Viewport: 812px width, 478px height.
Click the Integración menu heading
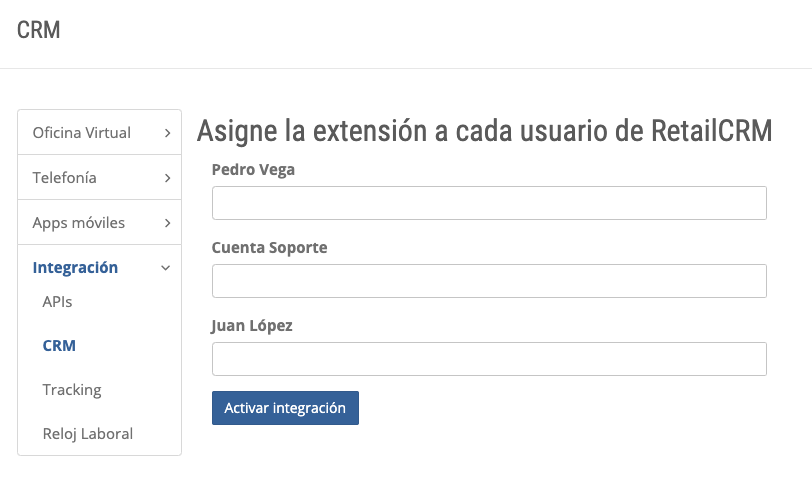click(x=76, y=268)
